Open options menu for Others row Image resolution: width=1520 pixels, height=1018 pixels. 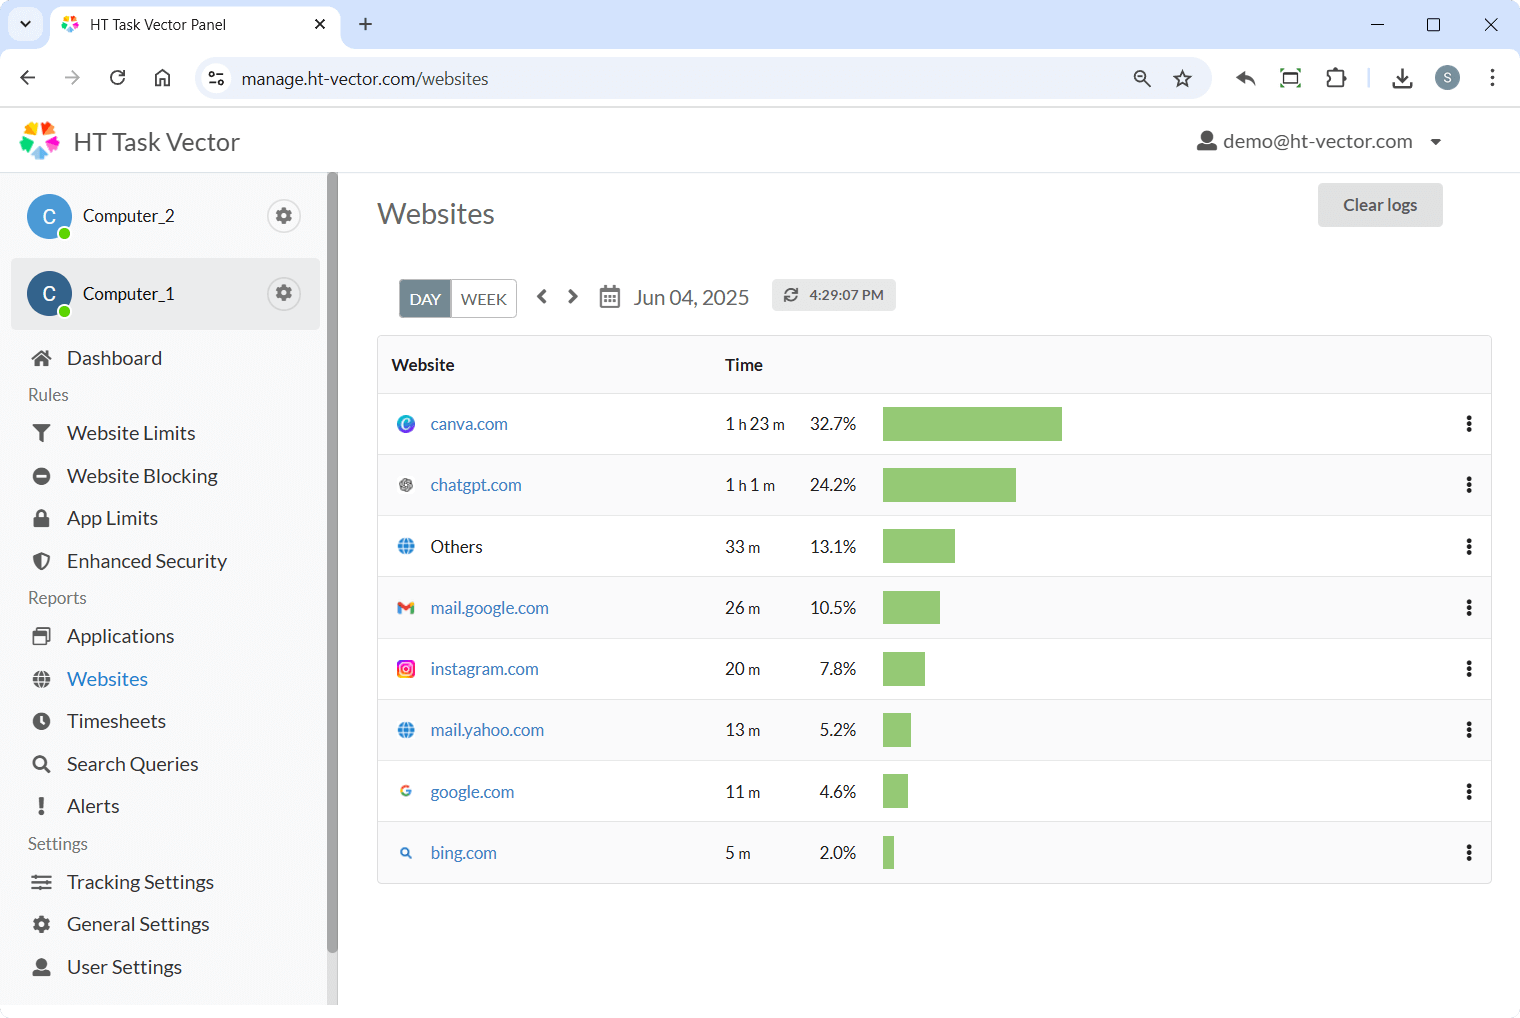pyautogui.click(x=1469, y=547)
